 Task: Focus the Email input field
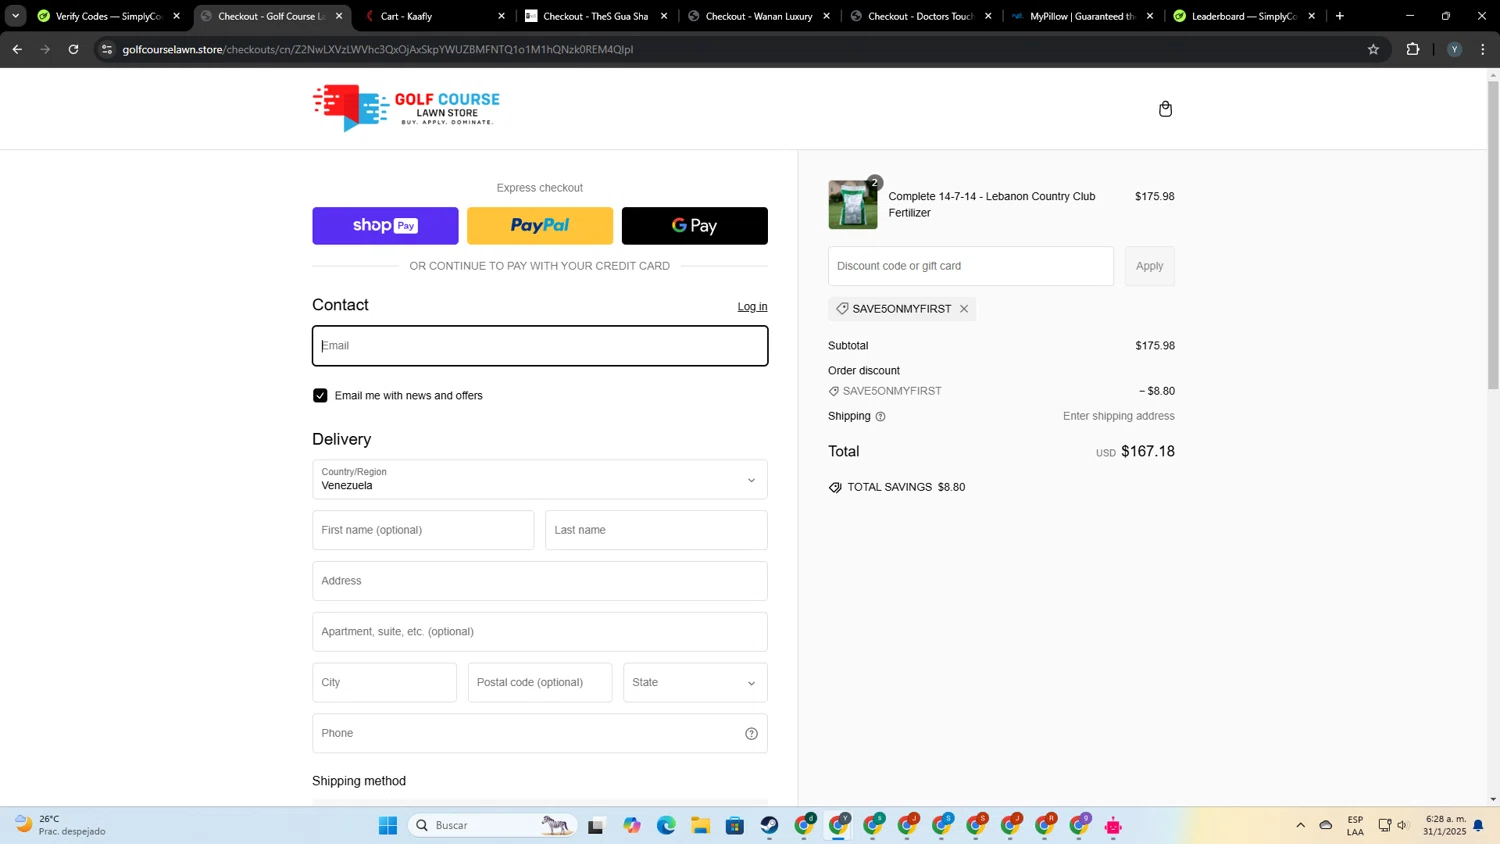[540, 346]
